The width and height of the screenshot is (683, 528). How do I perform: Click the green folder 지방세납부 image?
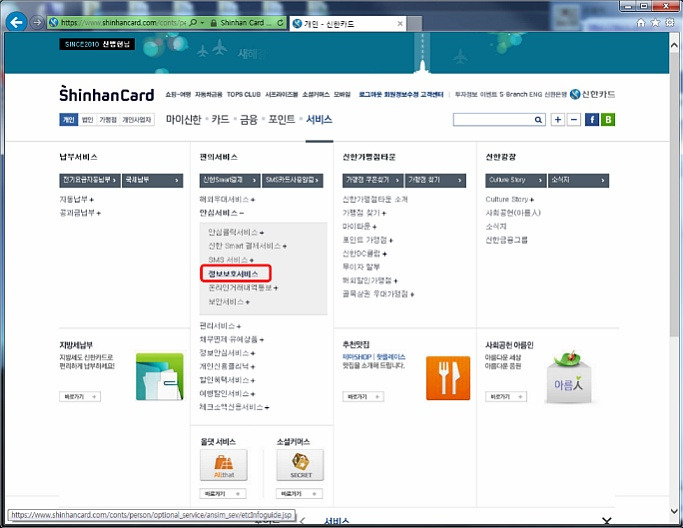click(x=159, y=376)
